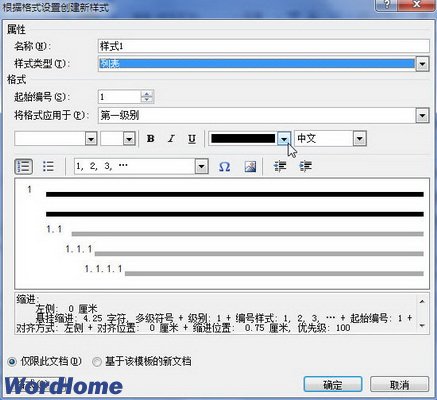Viewport: 437px width, 400px height.
Task: Open the help question mark button
Action: point(388,5)
